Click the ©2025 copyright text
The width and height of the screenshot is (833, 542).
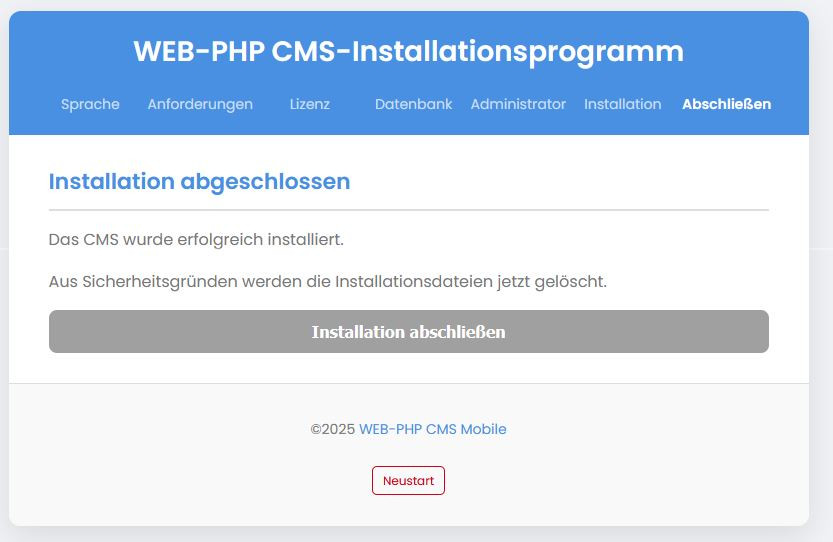[x=333, y=429]
